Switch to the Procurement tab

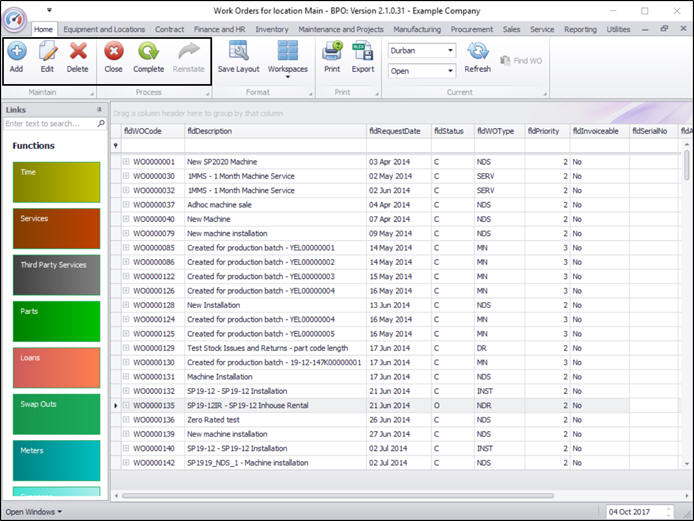click(472, 29)
